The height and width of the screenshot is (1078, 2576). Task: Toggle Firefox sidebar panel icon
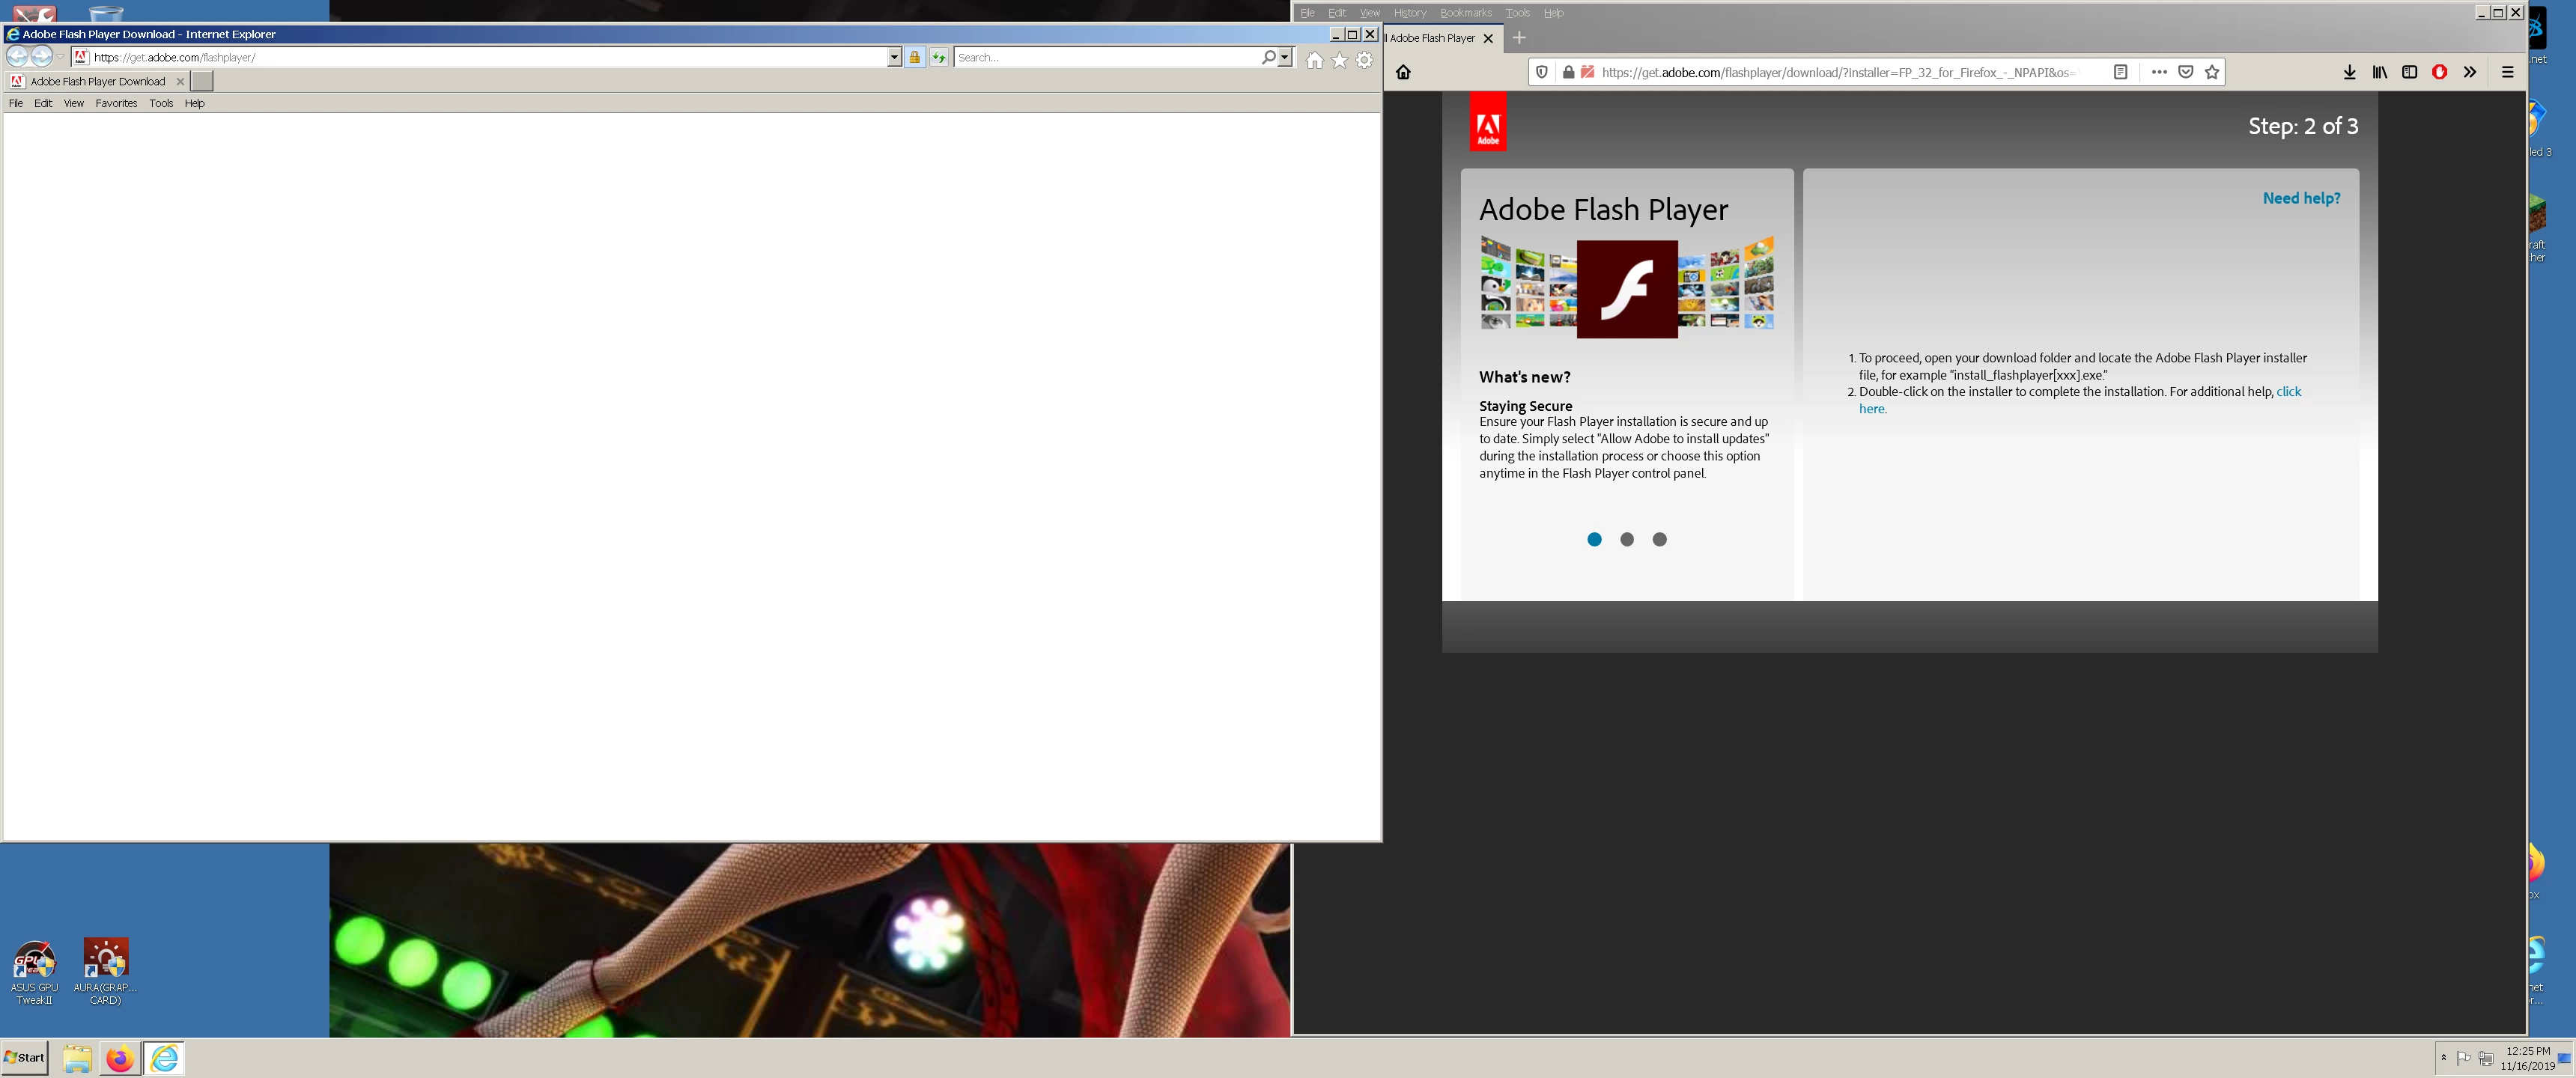click(2409, 72)
